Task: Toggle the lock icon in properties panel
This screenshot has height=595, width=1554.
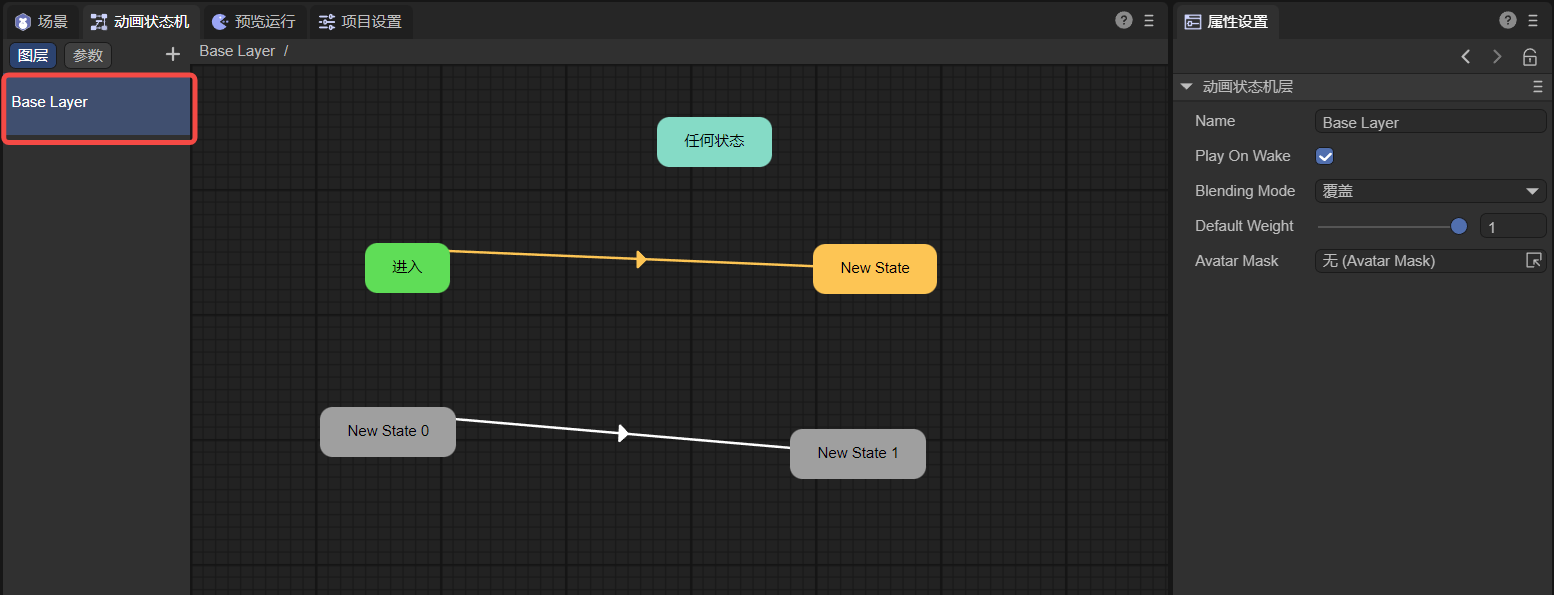Action: tap(1529, 57)
